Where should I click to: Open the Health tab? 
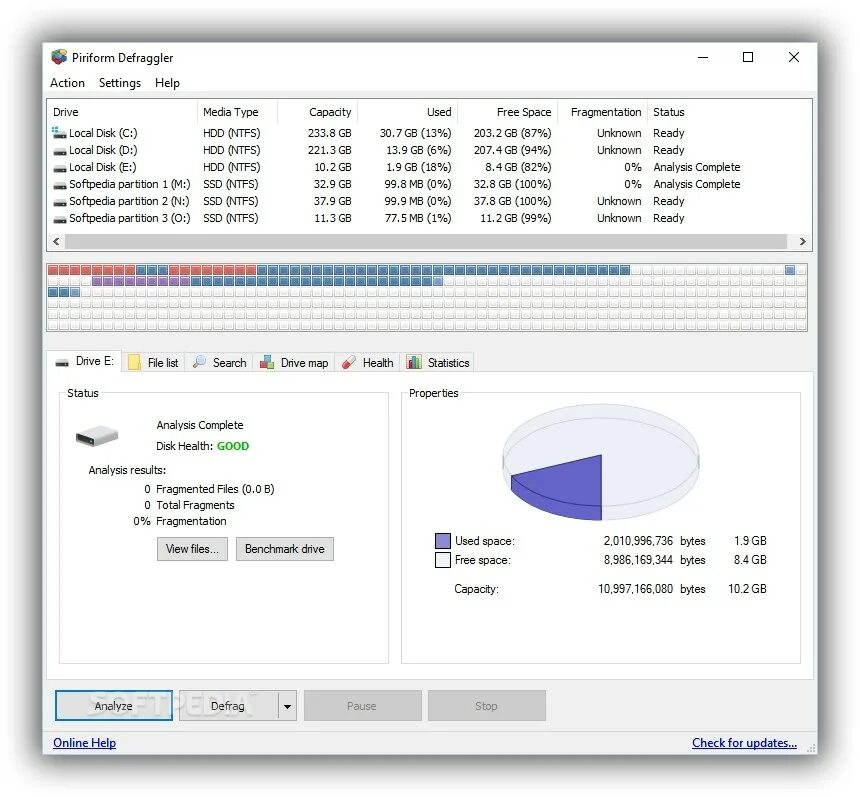click(367, 363)
